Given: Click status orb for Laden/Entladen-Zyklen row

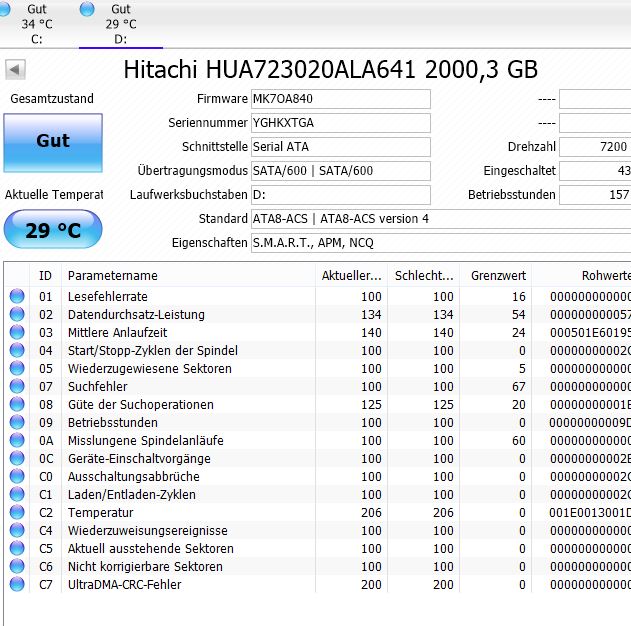Looking at the screenshot, I should click(17, 494).
